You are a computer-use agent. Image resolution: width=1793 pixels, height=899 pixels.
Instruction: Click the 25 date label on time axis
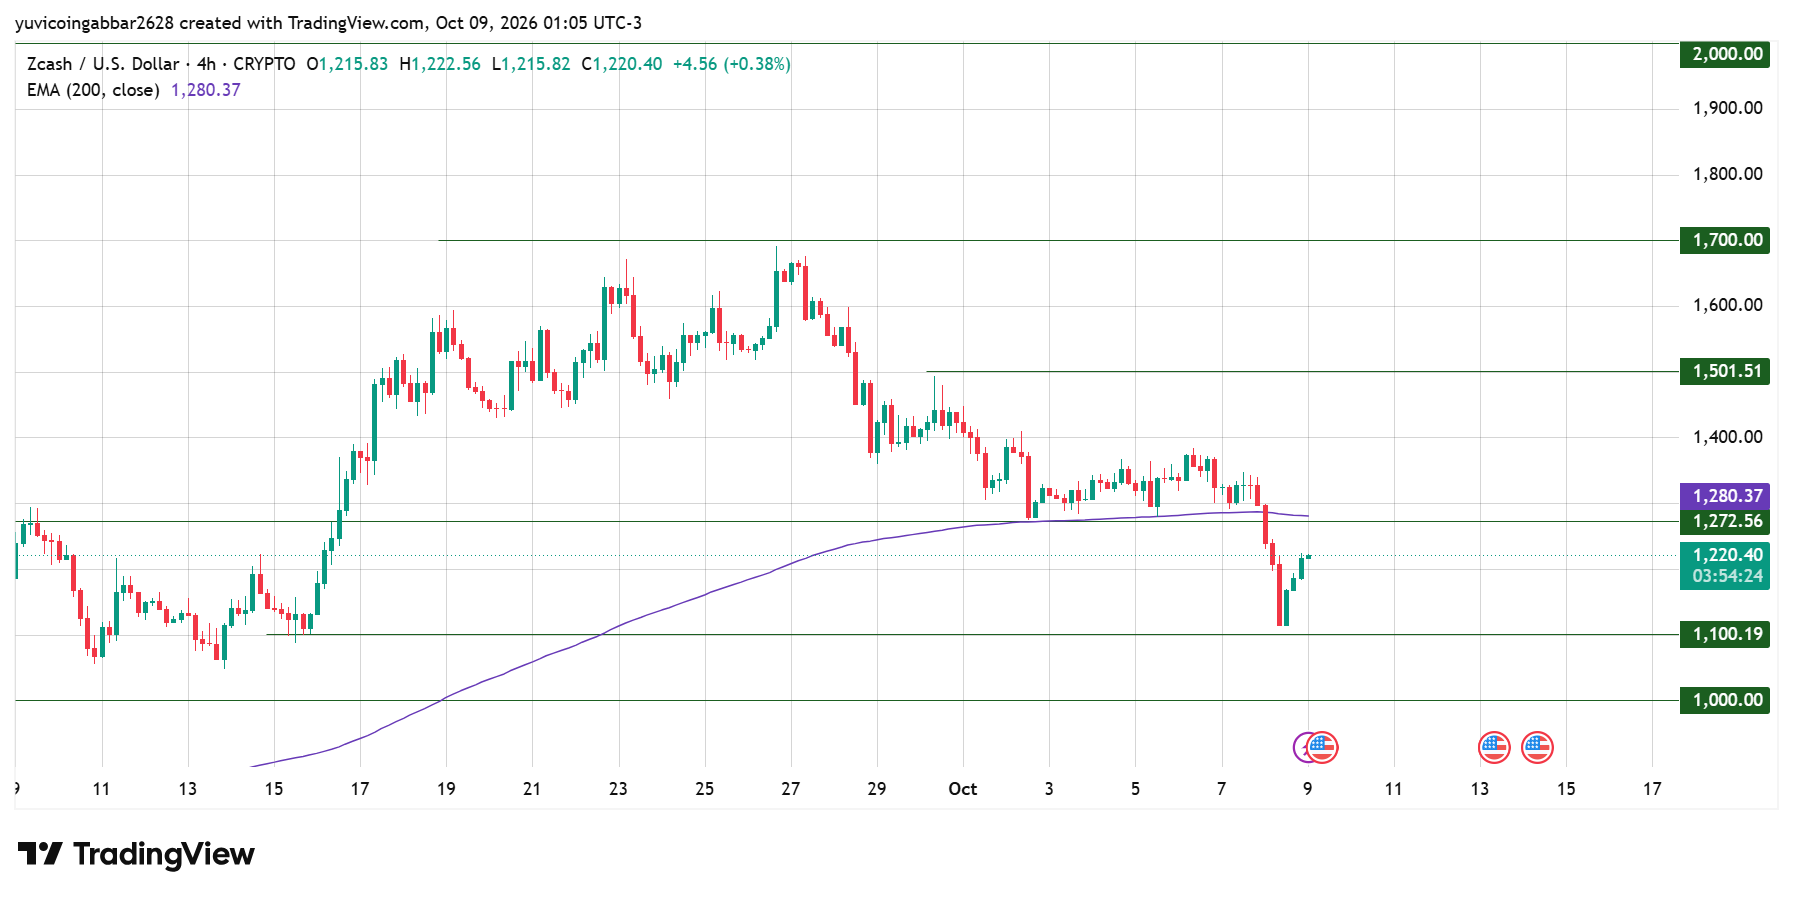[x=705, y=789]
